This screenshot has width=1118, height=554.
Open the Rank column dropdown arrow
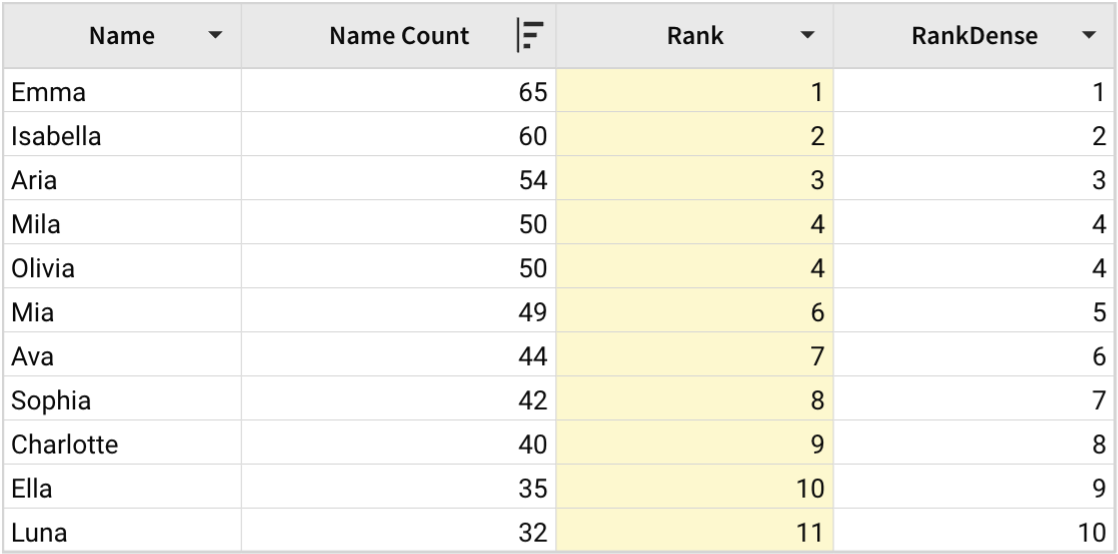point(808,37)
